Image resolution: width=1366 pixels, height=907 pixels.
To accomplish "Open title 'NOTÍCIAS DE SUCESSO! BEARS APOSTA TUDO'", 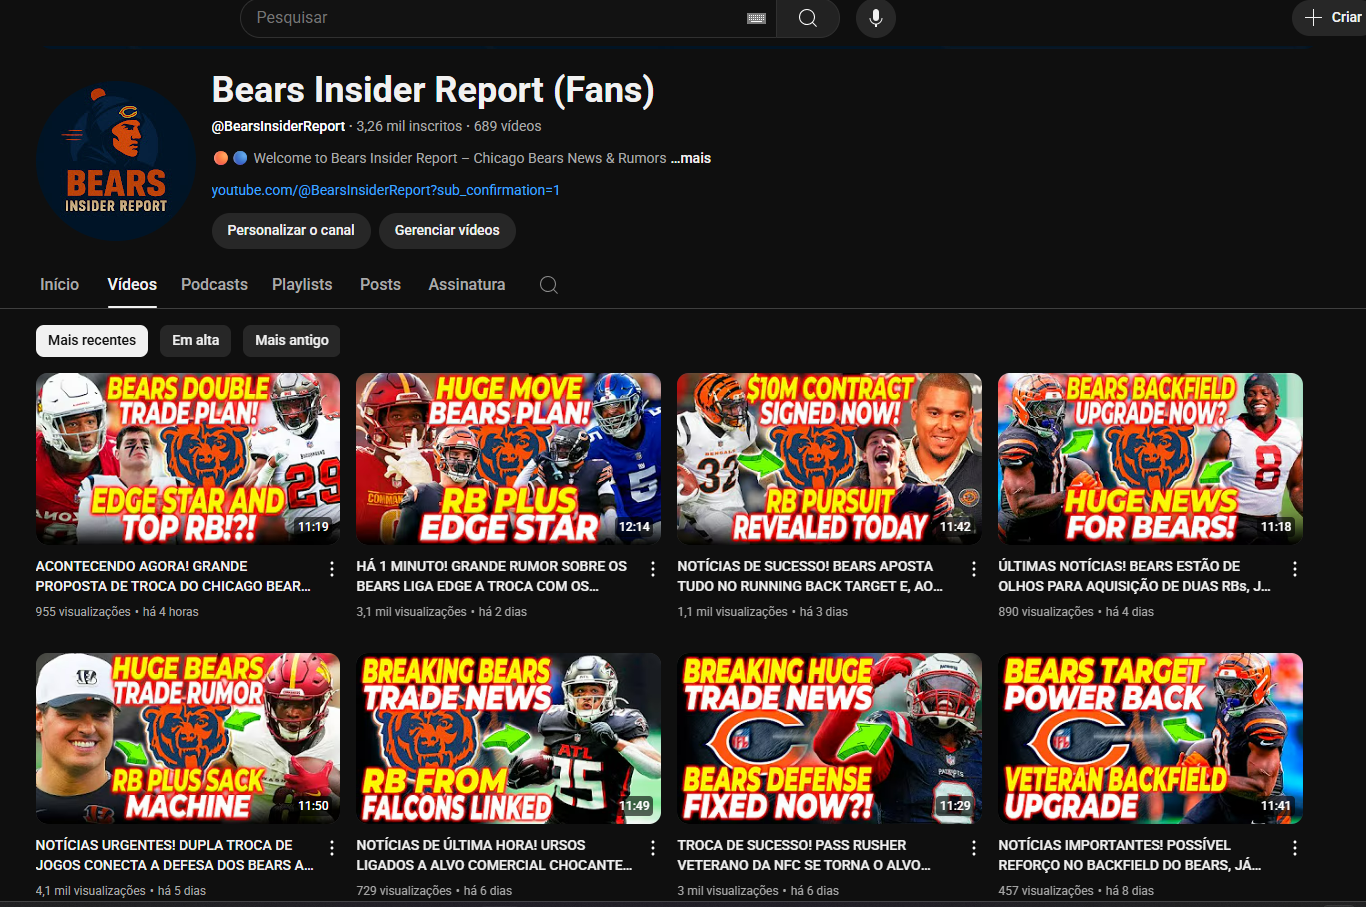I will click(x=810, y=576).
